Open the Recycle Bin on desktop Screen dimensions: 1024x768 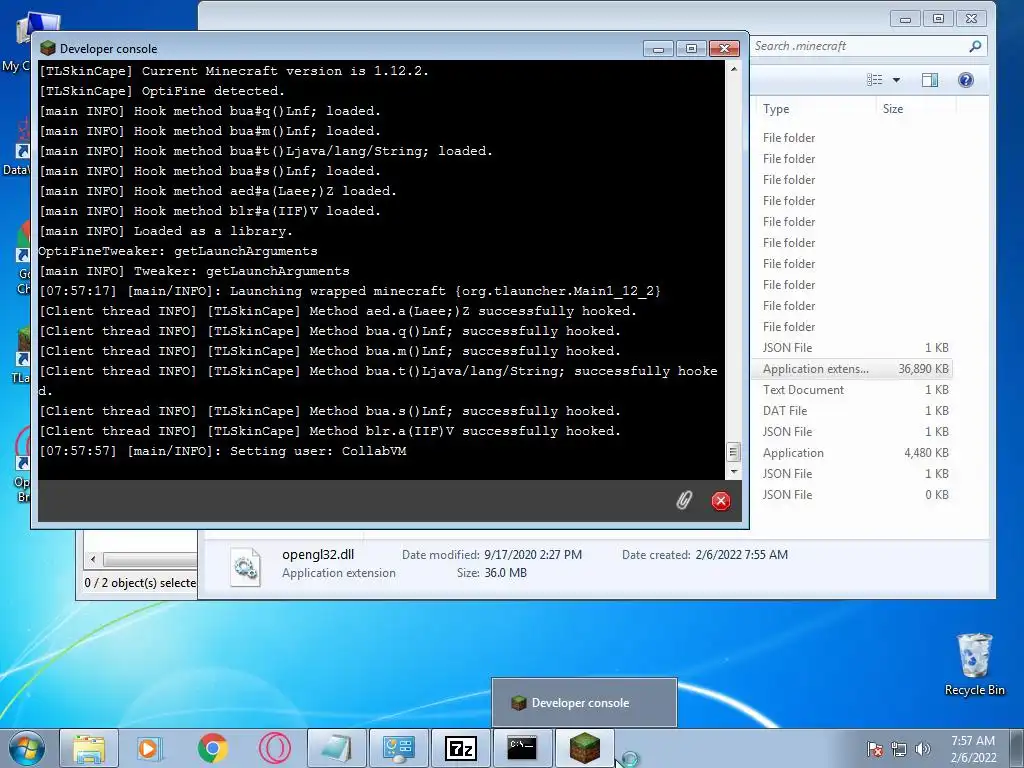click(974, 664)
